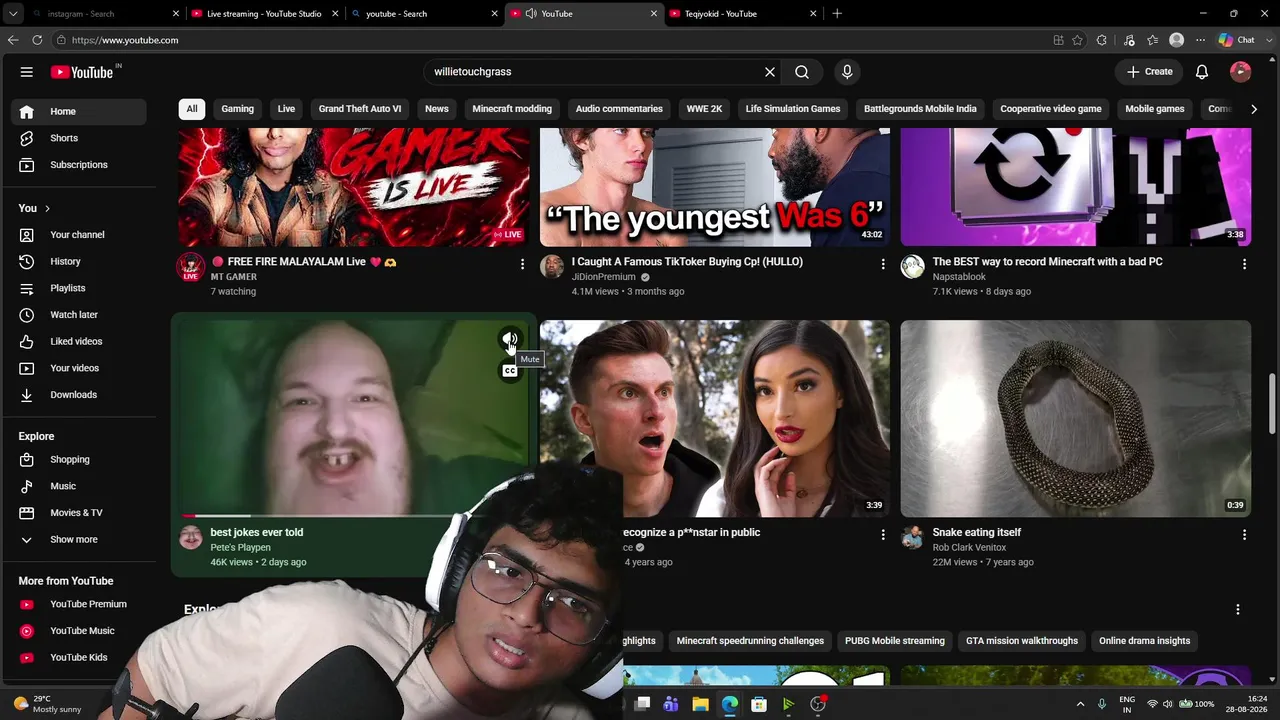
Task: Open Rob Clark Venitox channel avatar
Action: pyautogui.click(x=913, y=538)
